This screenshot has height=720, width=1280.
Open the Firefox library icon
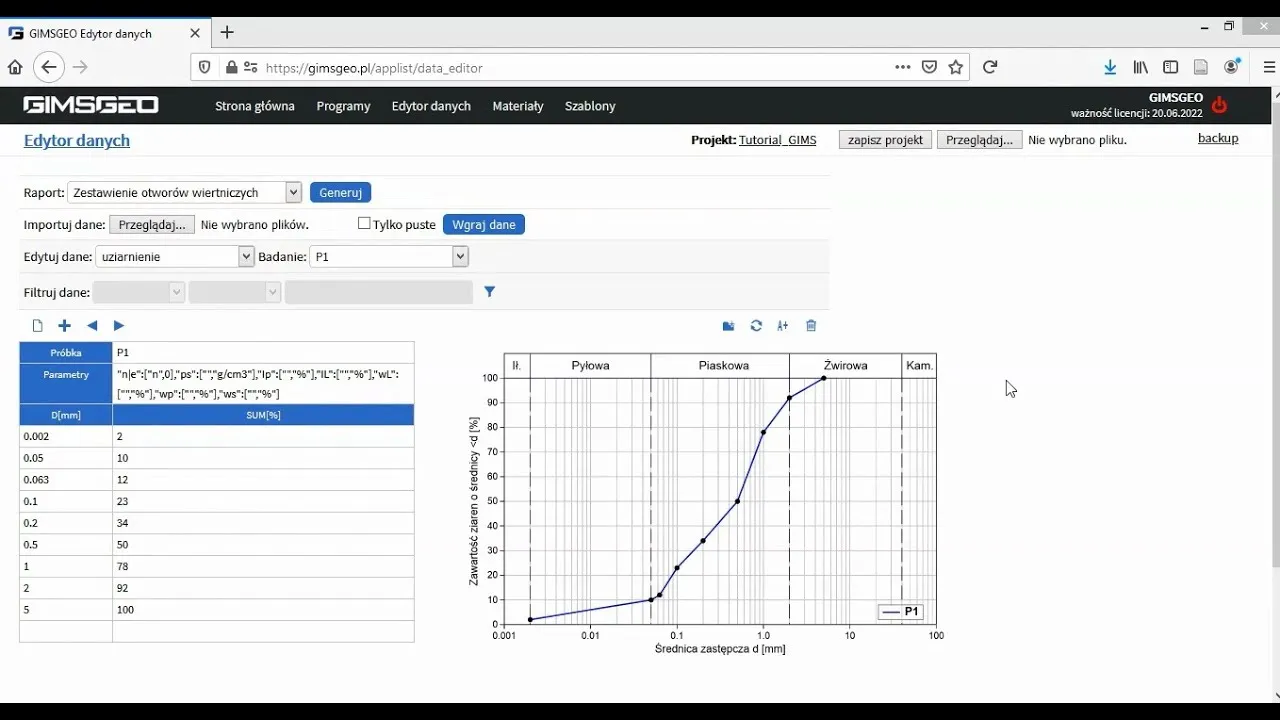[x=1141, y=67]
